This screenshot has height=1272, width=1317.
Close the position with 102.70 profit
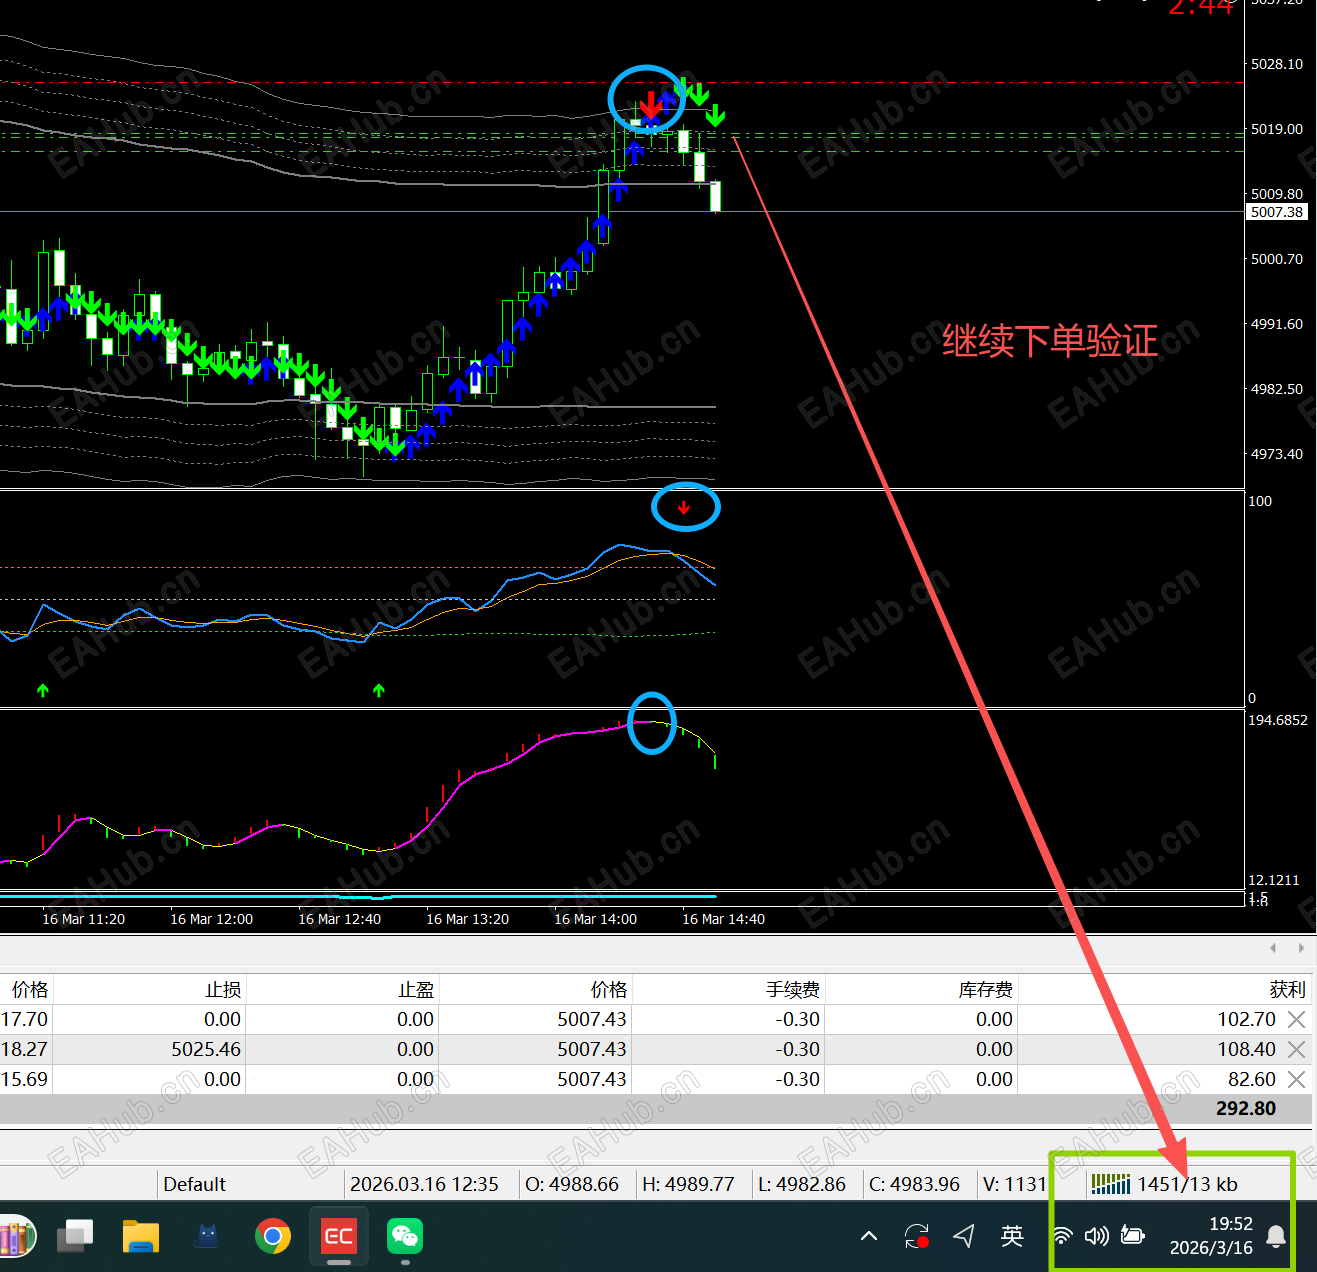point(1296,1019)
